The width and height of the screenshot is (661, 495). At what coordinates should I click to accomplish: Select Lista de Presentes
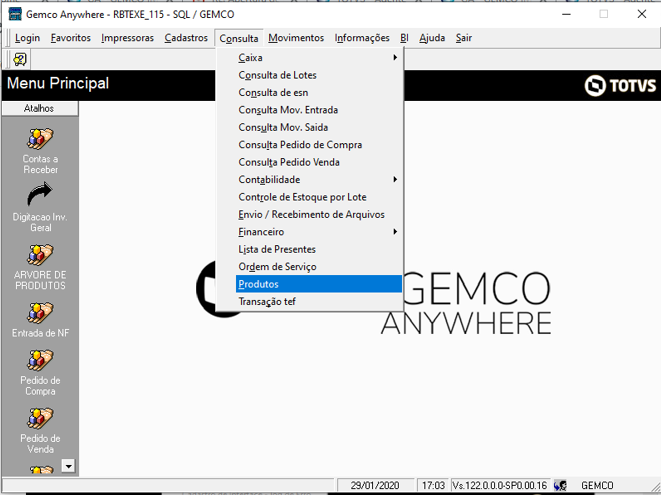pos(319,249)
